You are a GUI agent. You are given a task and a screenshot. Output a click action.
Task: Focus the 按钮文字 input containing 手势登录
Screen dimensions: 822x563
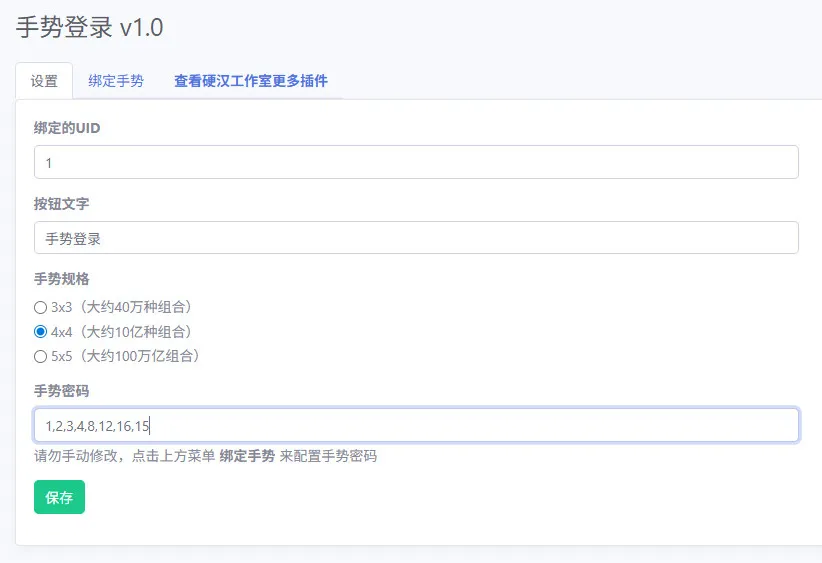click(416, 237)
